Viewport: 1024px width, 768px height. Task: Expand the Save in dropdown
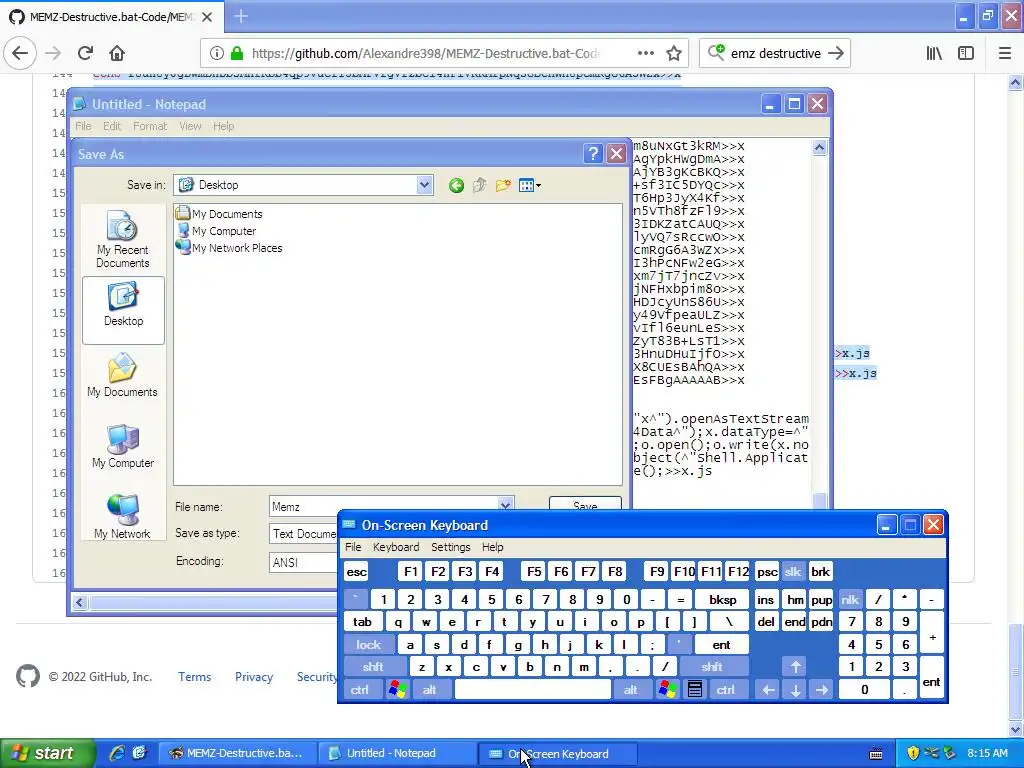[424, 185]
